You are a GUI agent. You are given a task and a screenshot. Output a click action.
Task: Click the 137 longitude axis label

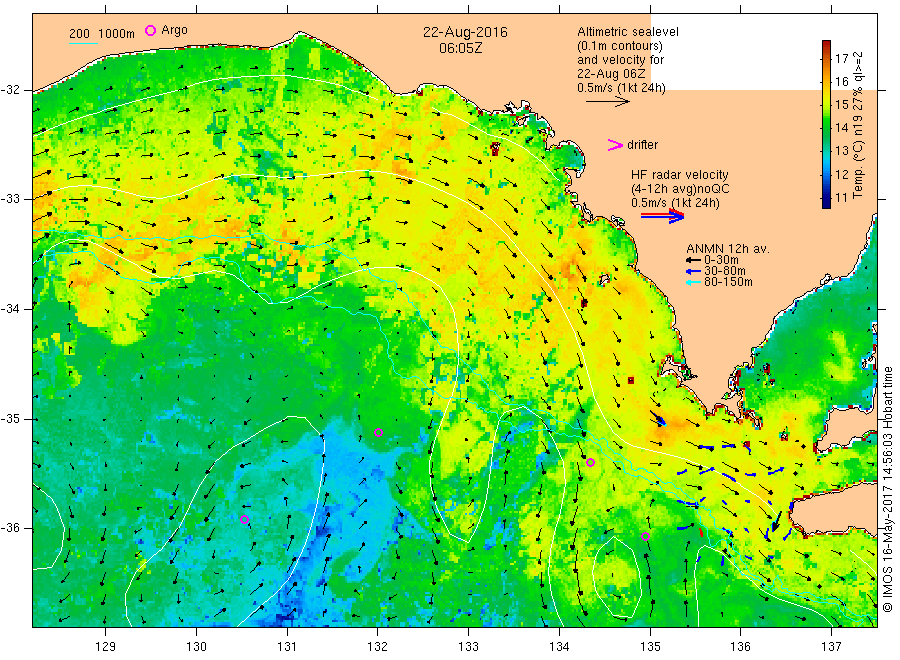831,647
